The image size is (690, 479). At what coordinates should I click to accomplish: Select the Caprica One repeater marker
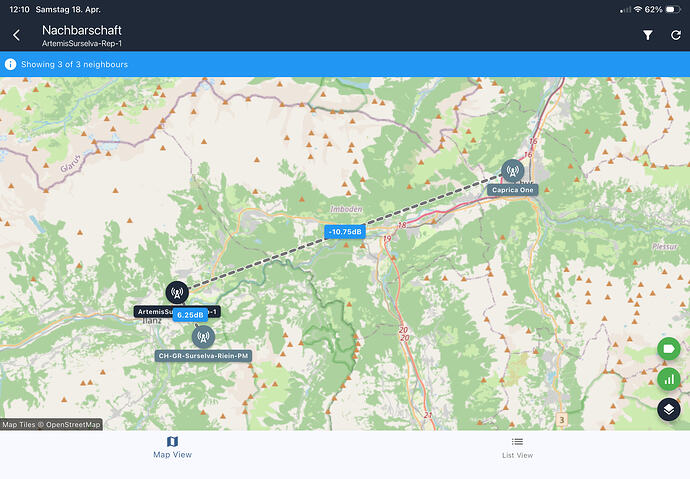pos(512,171)
